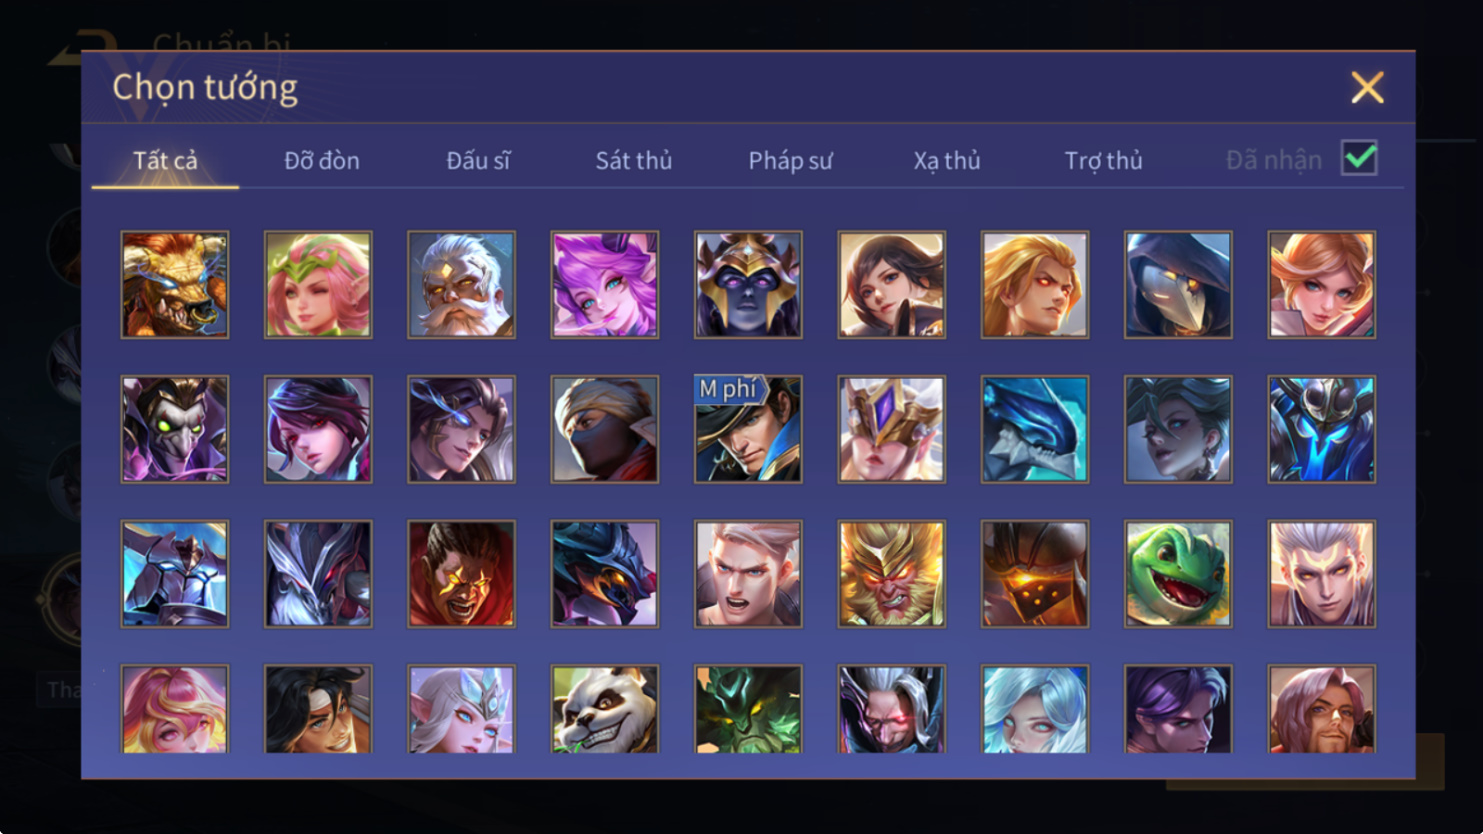Open the Sát thủ tab
Image resolution: width=1483 pixels, height=834 pixels.
pos(634,160)
